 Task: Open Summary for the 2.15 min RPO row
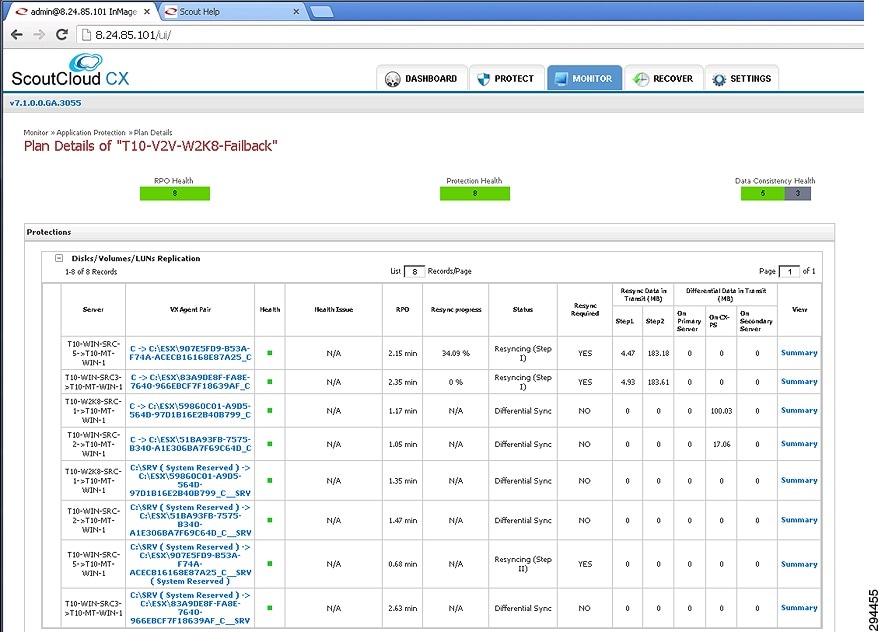tap(799, 353)
